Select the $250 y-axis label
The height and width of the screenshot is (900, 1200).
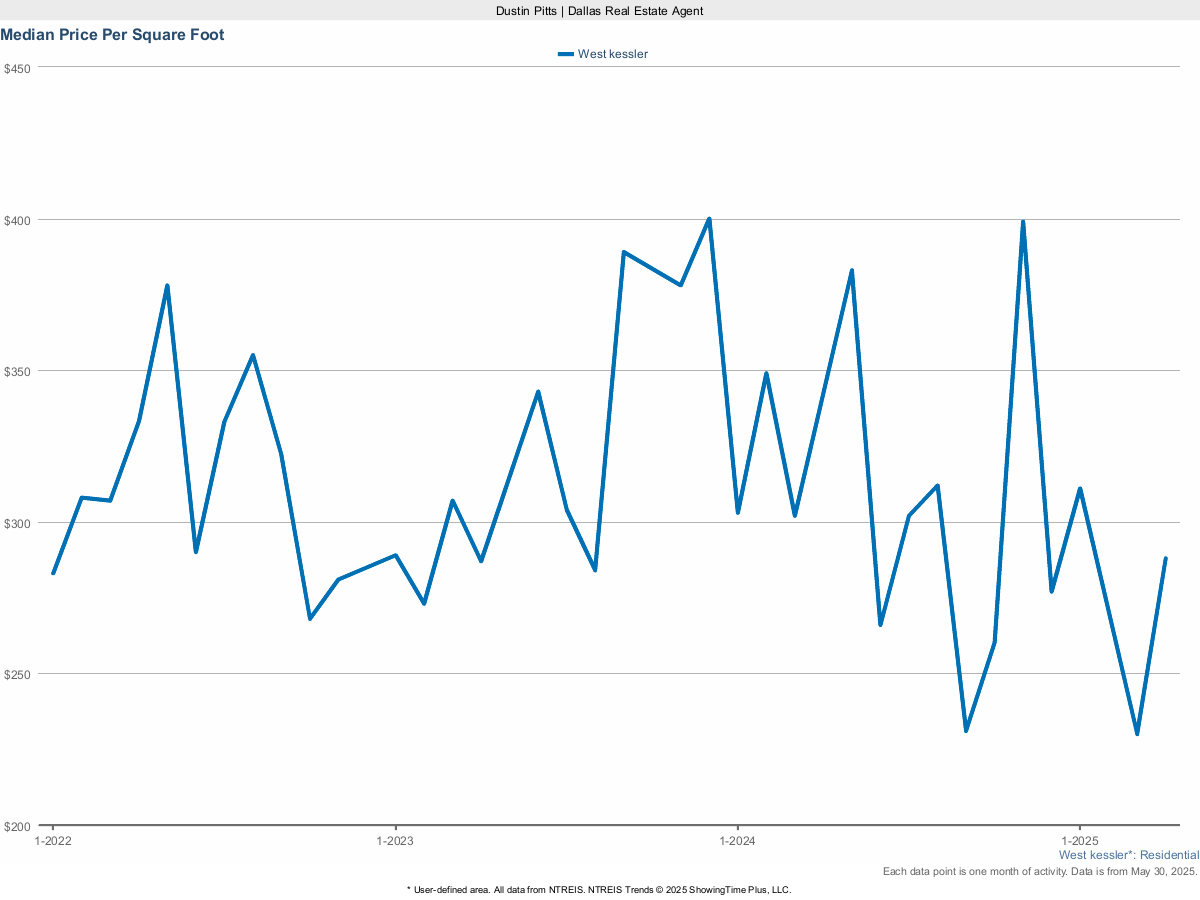point(18,674)
